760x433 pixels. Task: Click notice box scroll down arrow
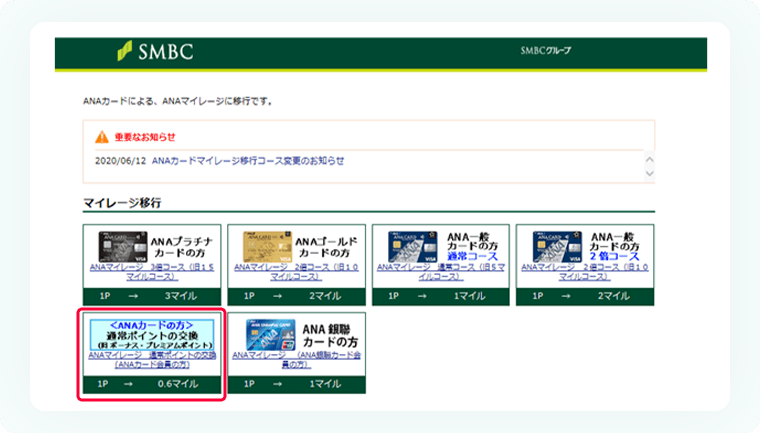tap(649, 173)
